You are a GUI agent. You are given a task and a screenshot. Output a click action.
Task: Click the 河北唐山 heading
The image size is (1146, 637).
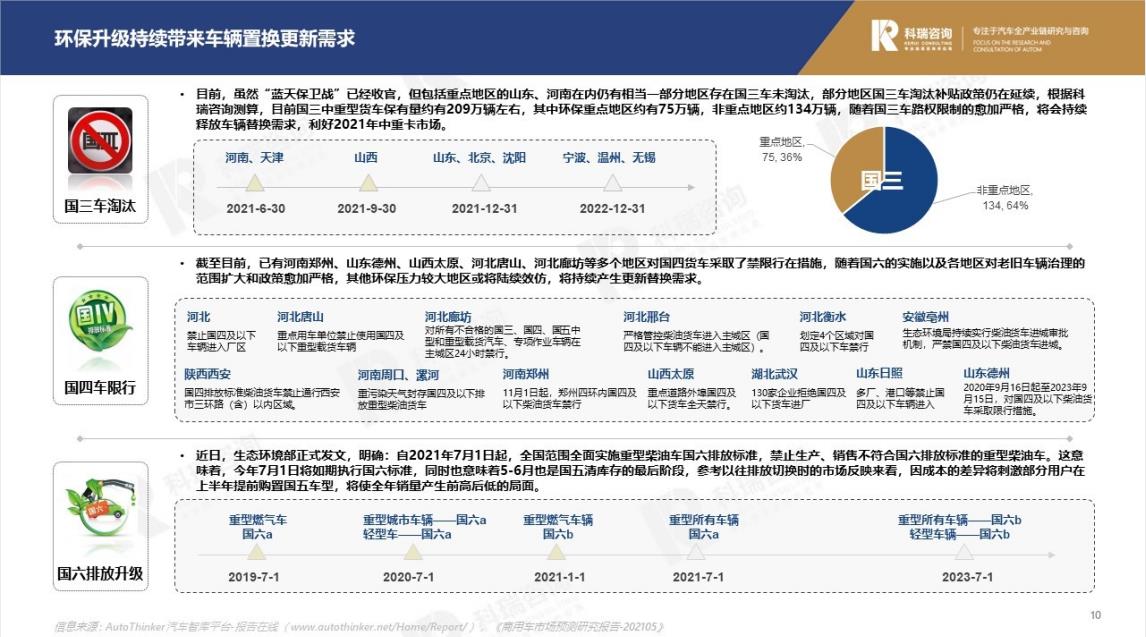(300, 317)
